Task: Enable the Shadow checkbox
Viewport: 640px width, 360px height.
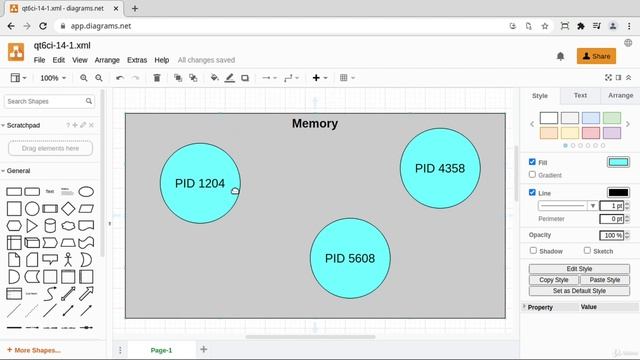Action: click(533, 251)
